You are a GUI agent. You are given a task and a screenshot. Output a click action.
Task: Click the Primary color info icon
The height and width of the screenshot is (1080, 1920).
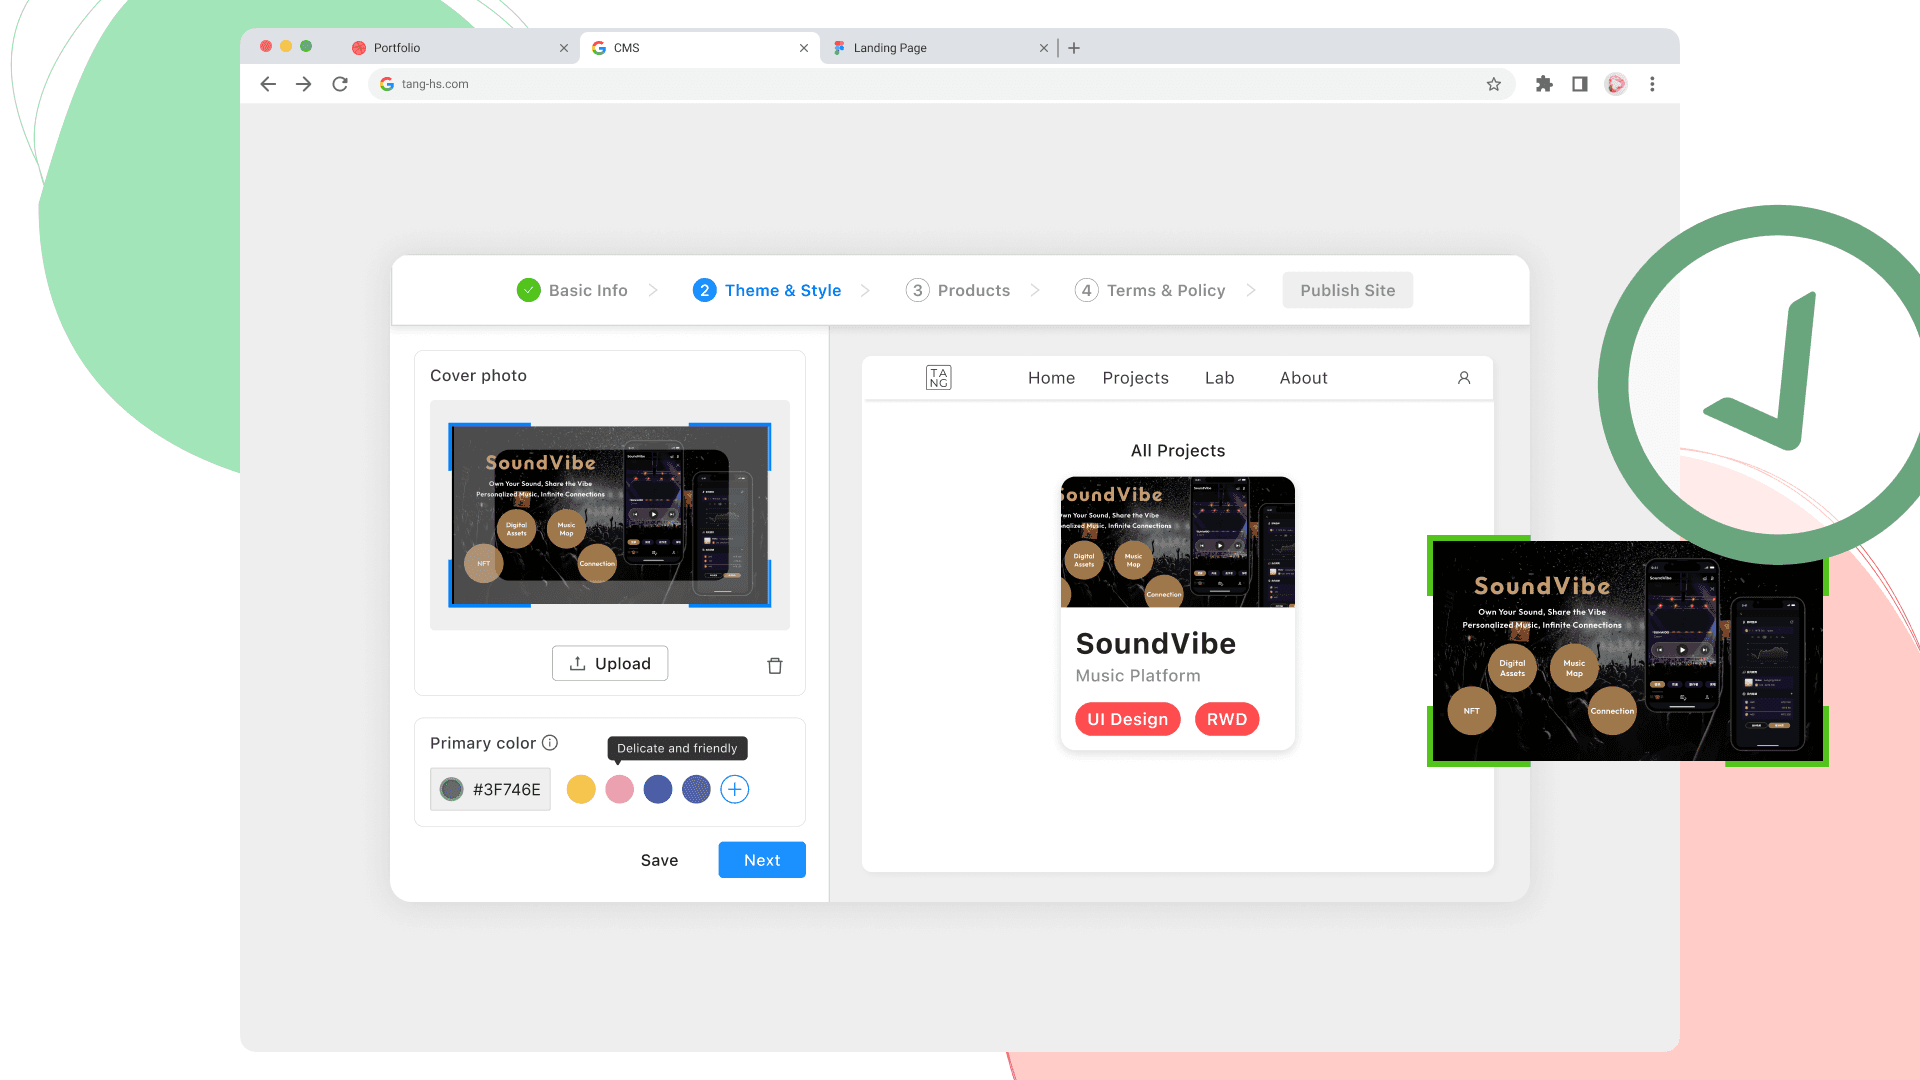(x=550, y=743)
